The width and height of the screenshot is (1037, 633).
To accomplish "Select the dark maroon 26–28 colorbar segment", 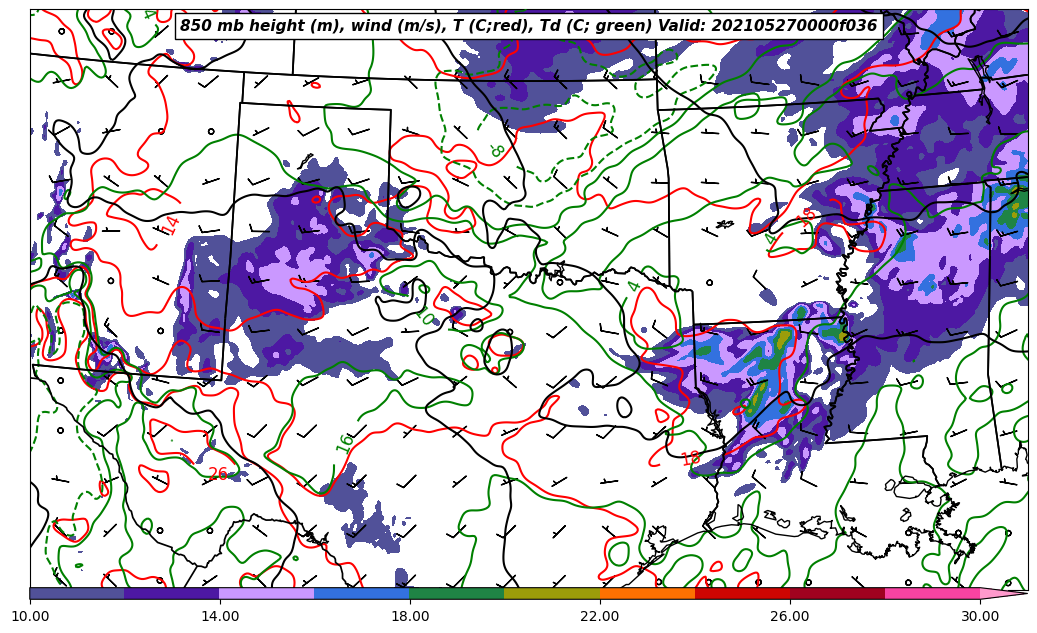I will click(x=837, y=593).
